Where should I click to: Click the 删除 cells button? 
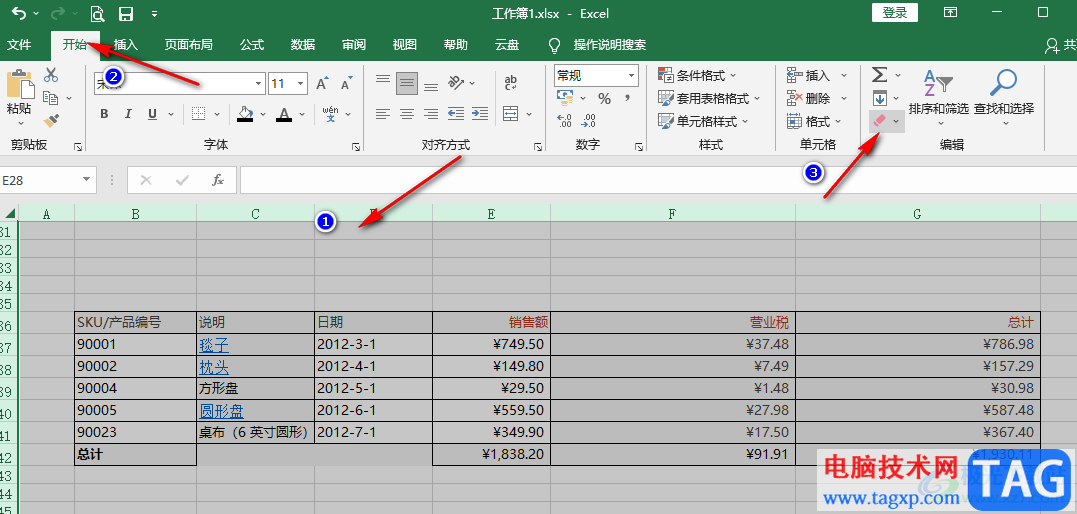click(x=809, y=98)
